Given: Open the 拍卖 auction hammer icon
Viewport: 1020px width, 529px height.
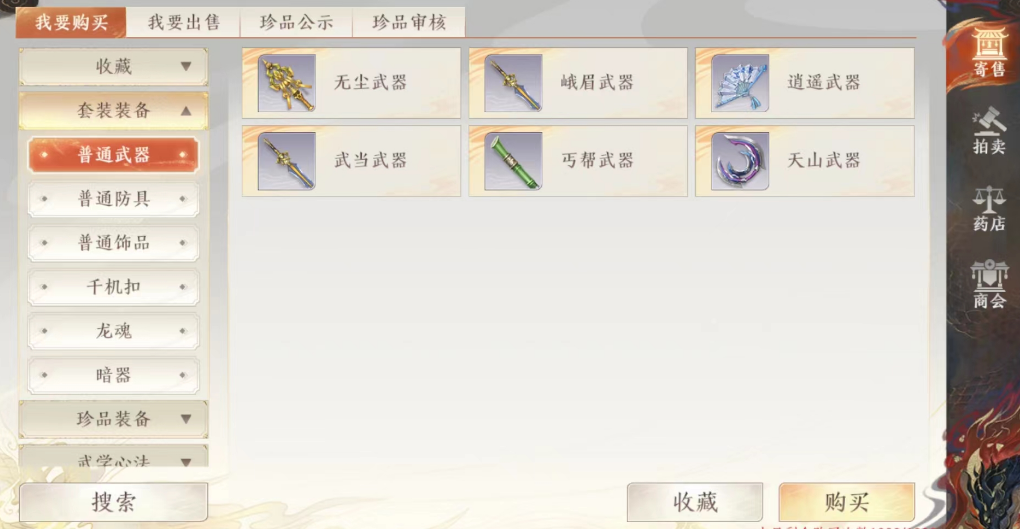Looking at the screenshot, I should coord(989,131).
